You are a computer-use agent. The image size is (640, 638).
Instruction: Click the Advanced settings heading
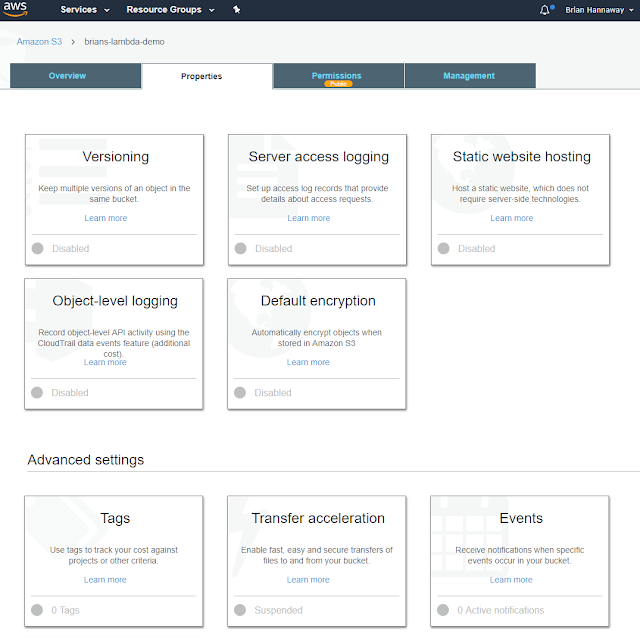86,460
